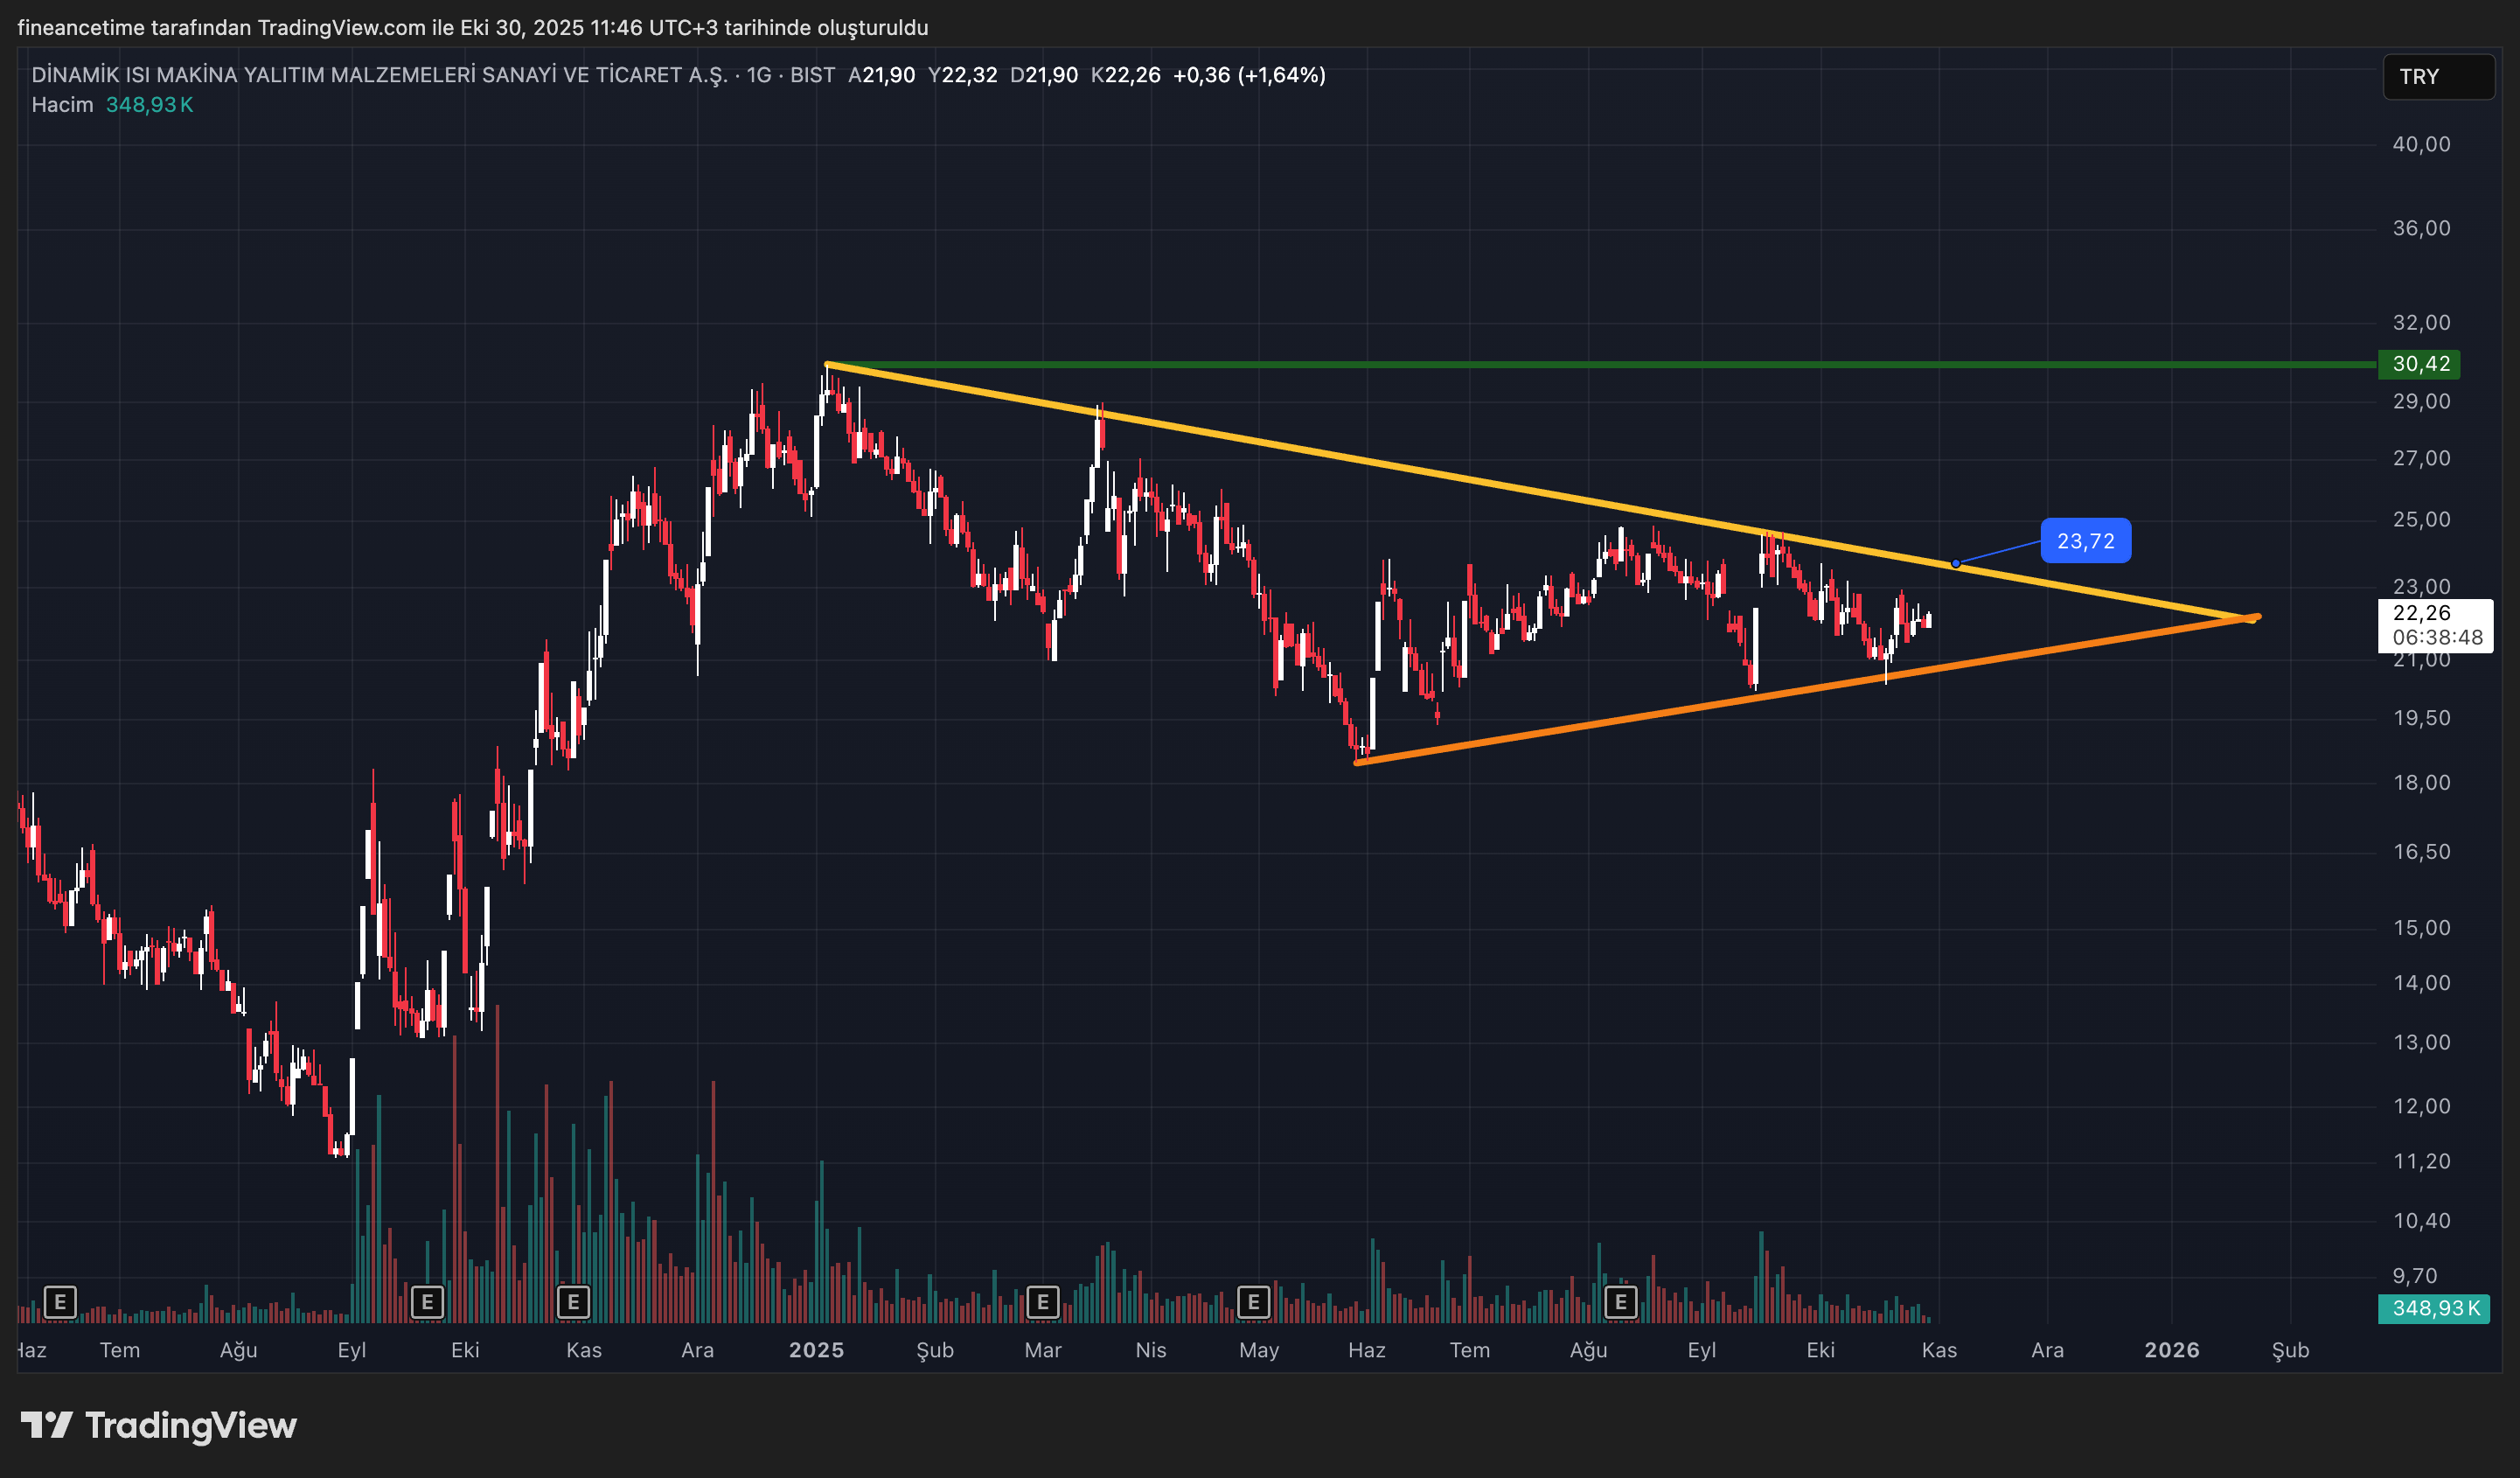The width and height of the screenshot is (2520, 1478).
Task: Click the green 30,42 price level label
Action: (2420, 364)
